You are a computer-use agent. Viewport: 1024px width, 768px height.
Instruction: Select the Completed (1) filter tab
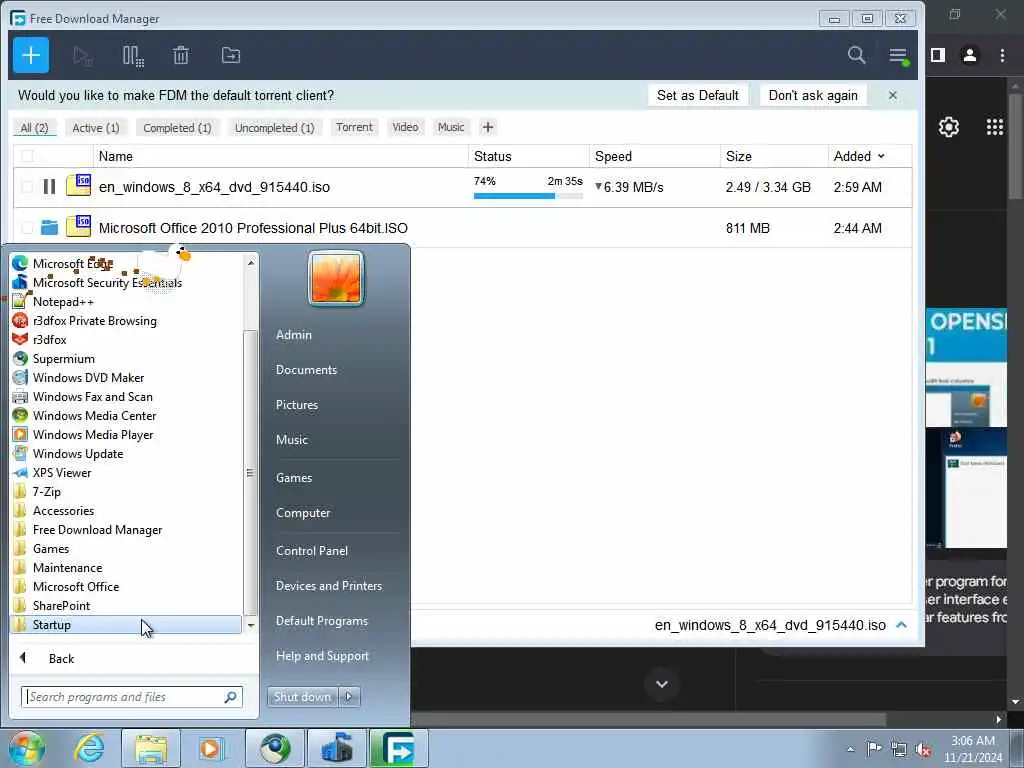177,128
